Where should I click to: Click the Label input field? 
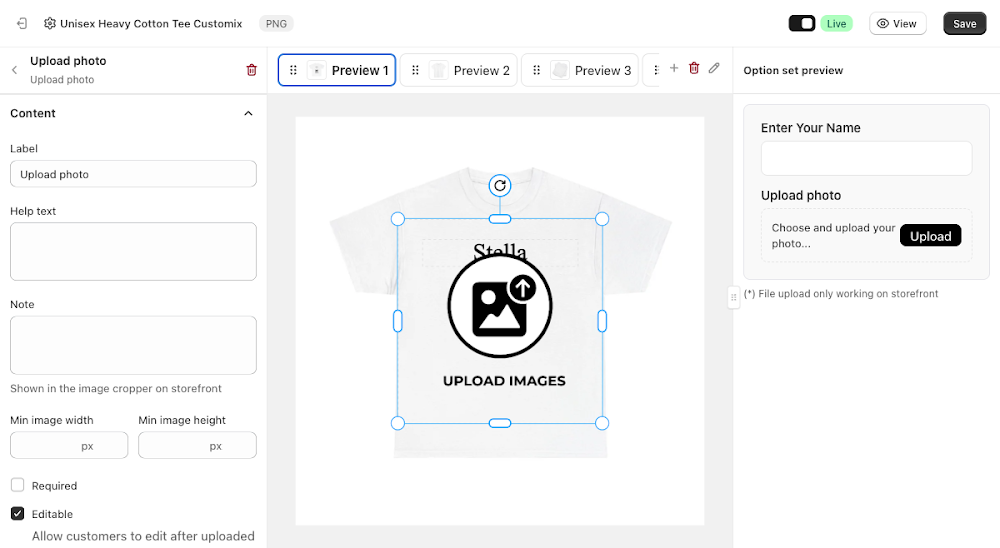(133, 174)
